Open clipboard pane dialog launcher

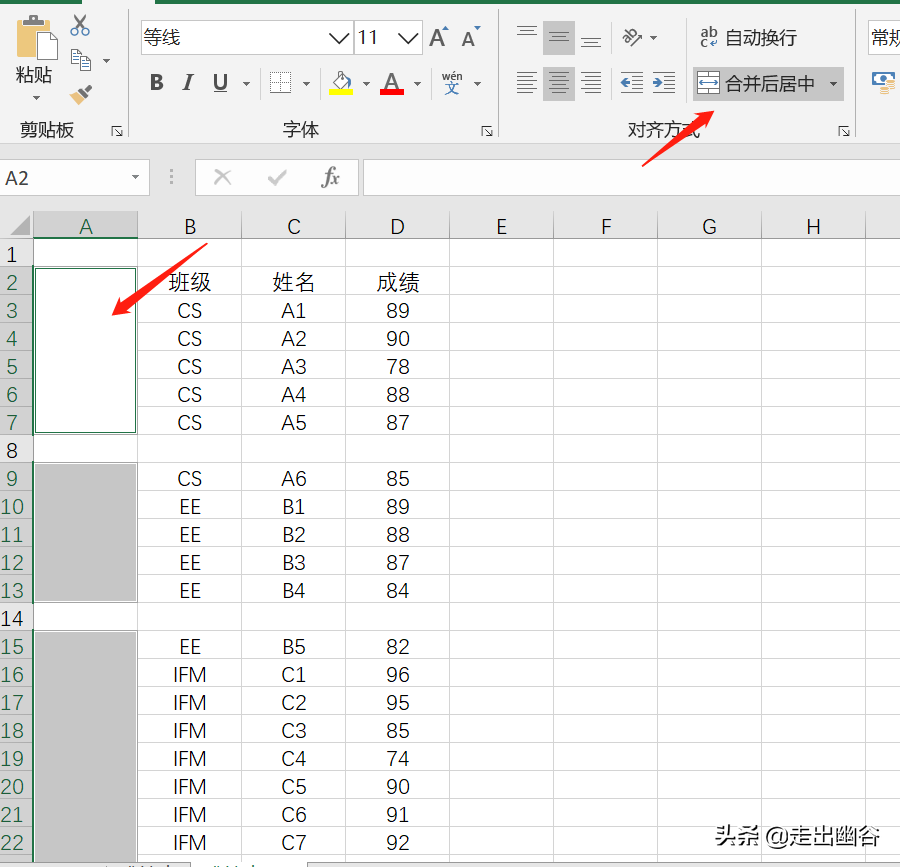[x=117, y=131]
